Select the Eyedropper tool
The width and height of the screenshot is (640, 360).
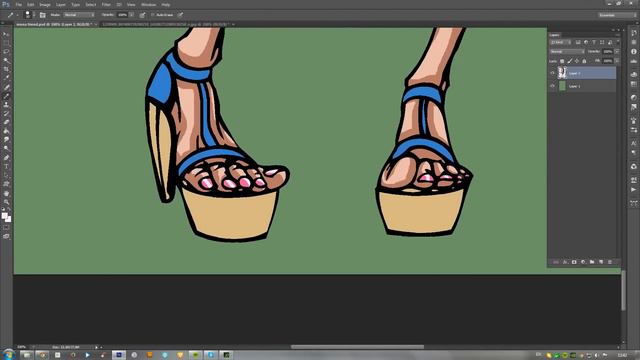(x=6, y=78)
